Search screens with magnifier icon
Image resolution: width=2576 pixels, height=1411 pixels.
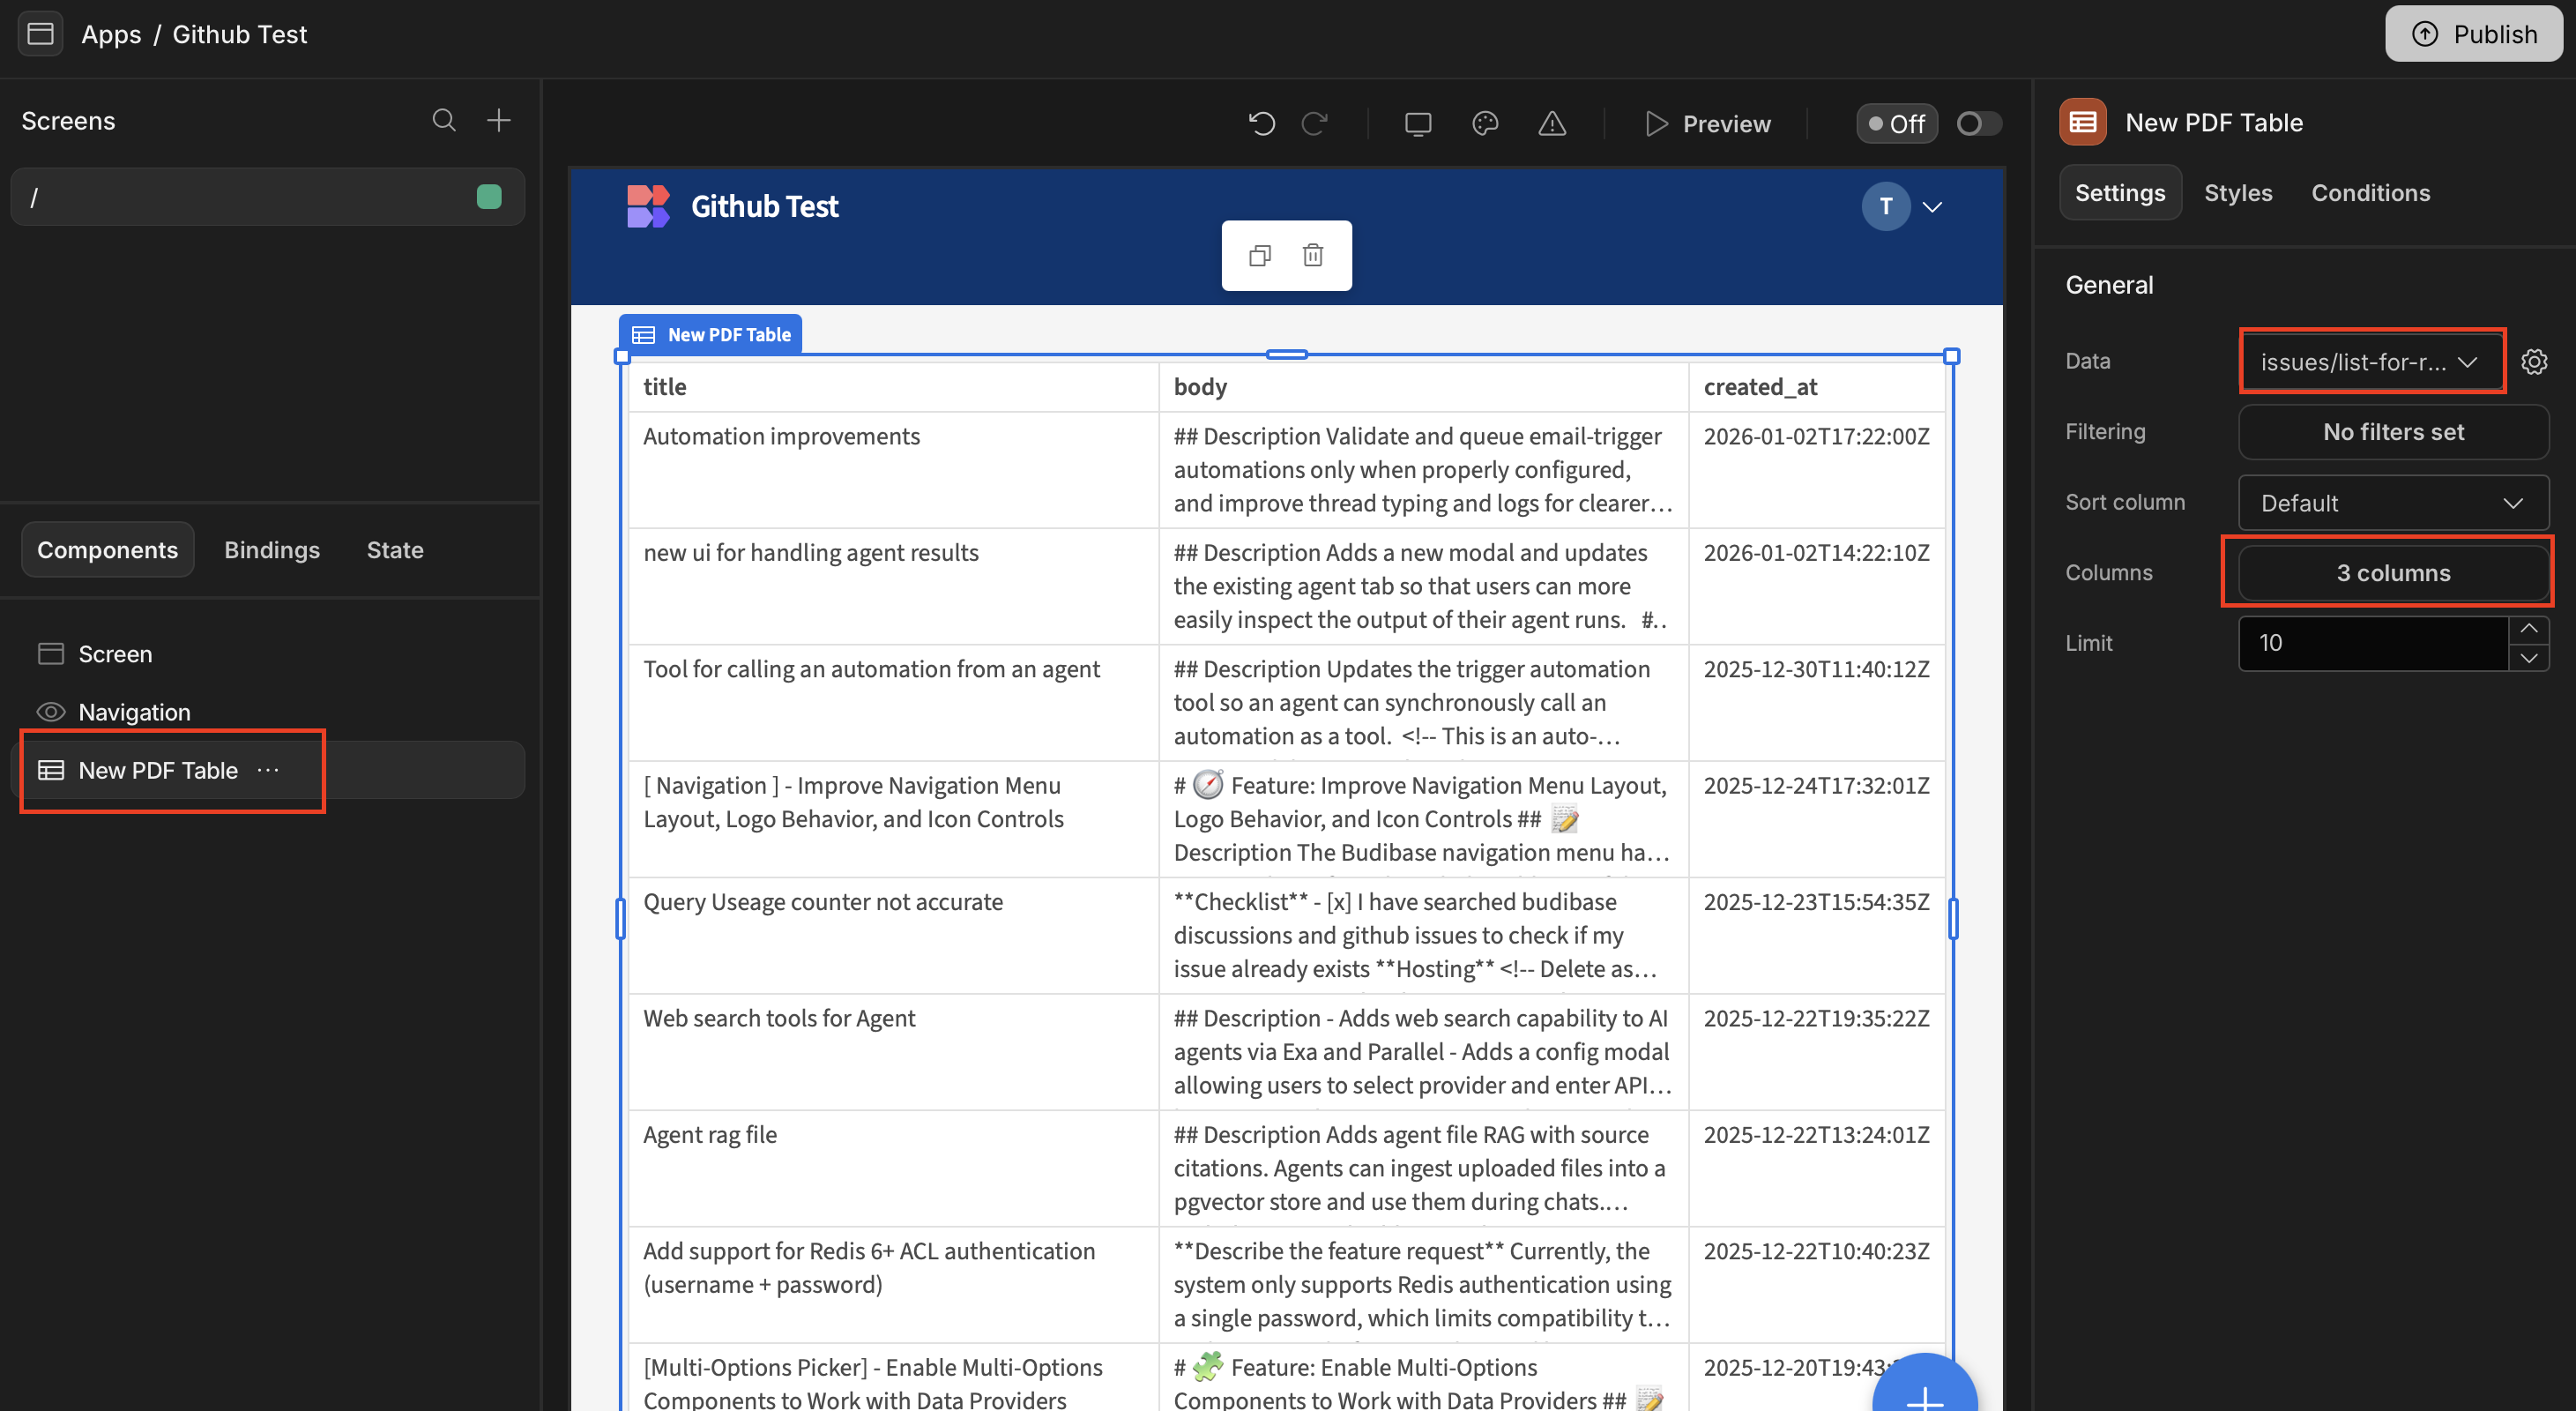(444, 121)
